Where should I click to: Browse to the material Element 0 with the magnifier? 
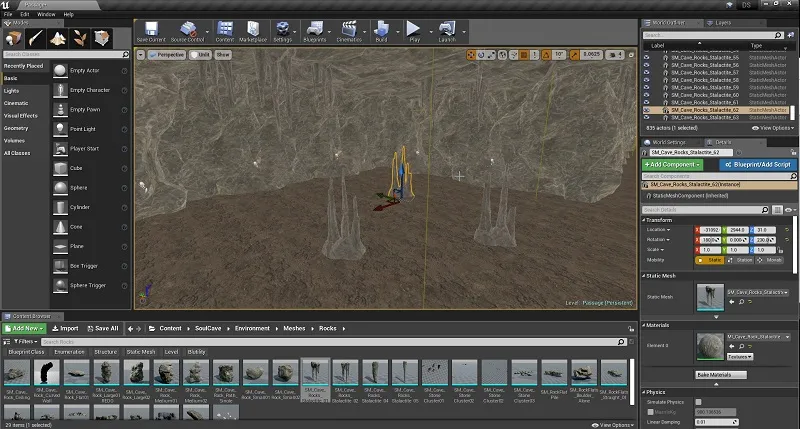coord(741,346)
